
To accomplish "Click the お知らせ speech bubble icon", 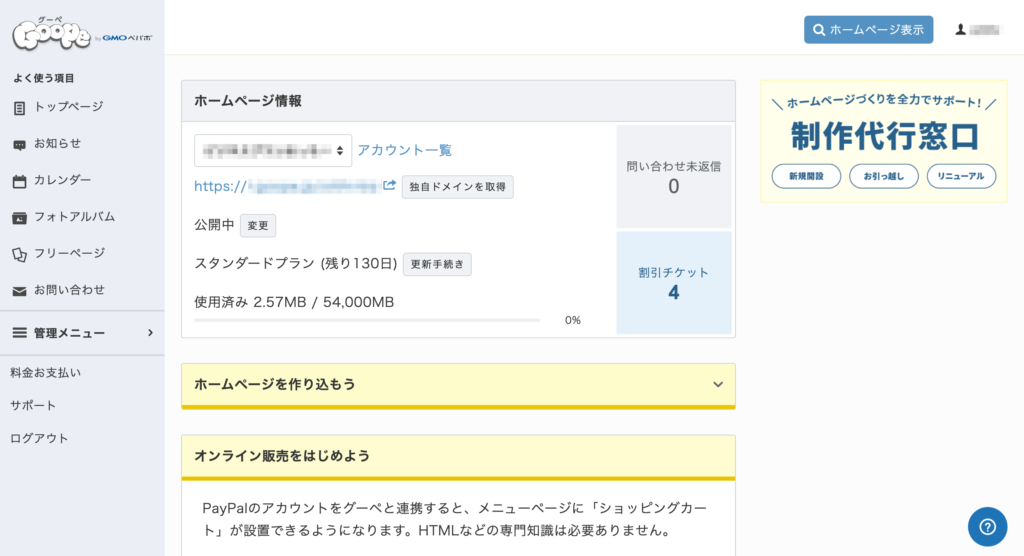I will [20, 145].
